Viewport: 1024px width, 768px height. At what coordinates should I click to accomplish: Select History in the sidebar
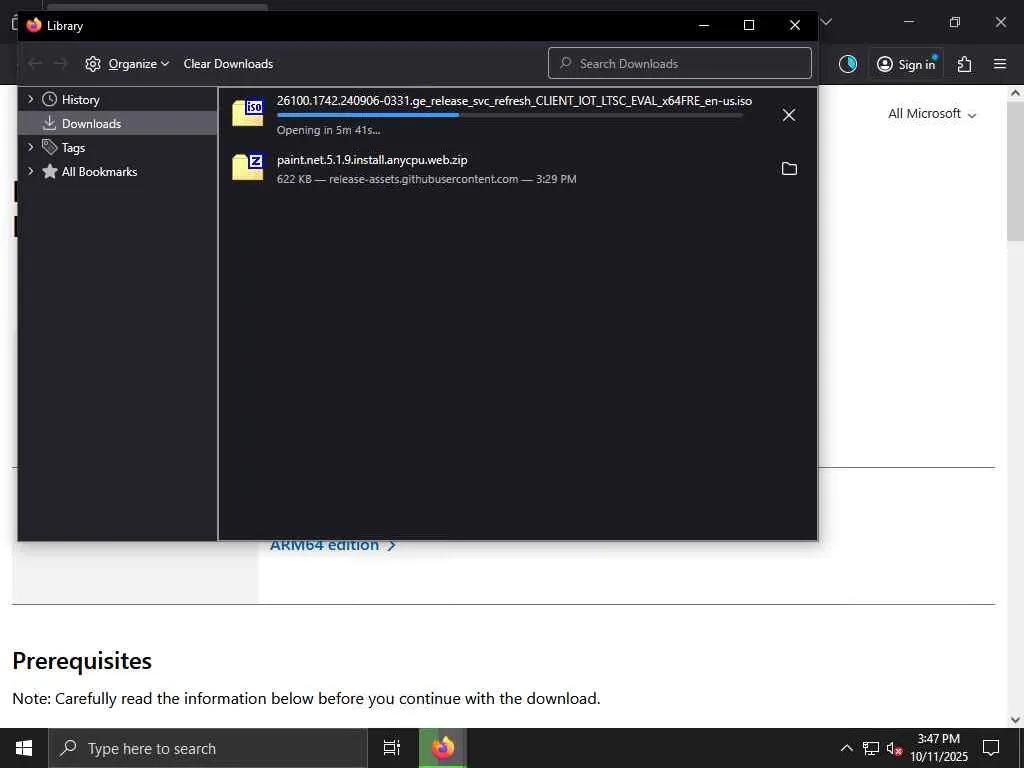[x=80, y=99]
